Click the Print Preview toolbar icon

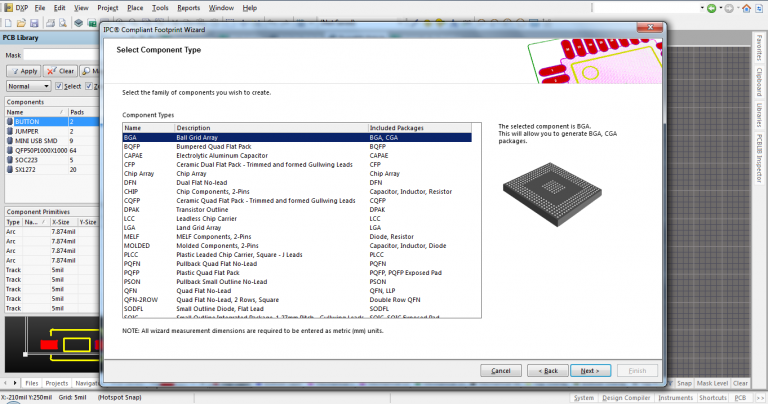[63, 23]
